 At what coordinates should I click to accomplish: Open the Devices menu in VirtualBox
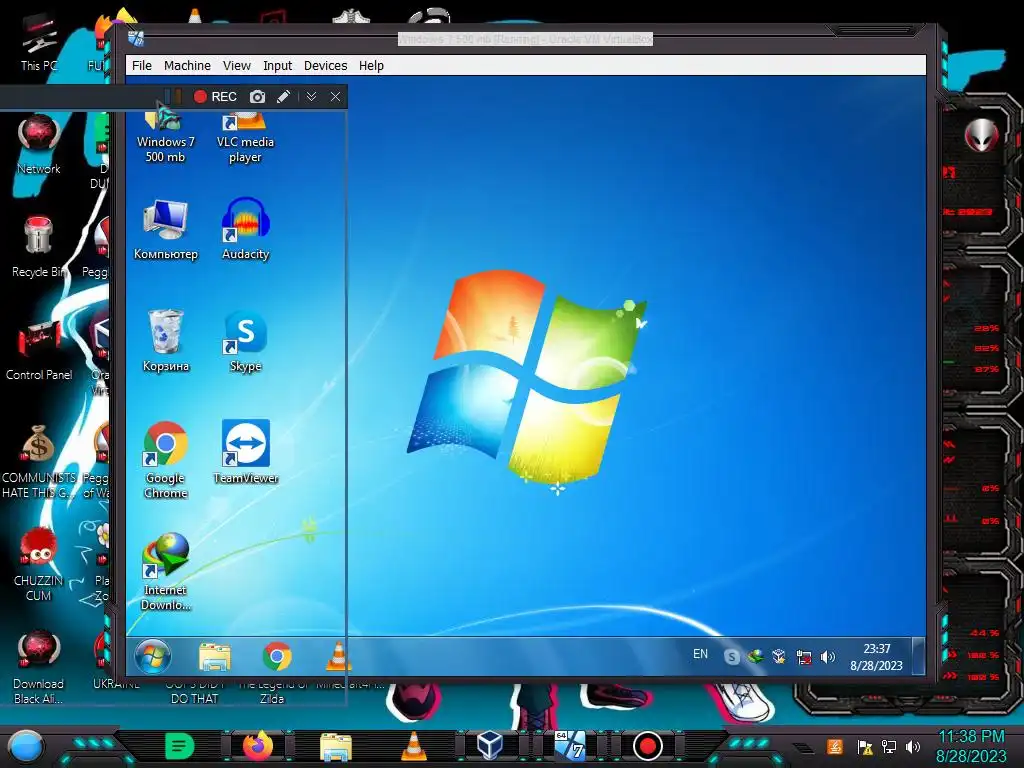[325, 65]
